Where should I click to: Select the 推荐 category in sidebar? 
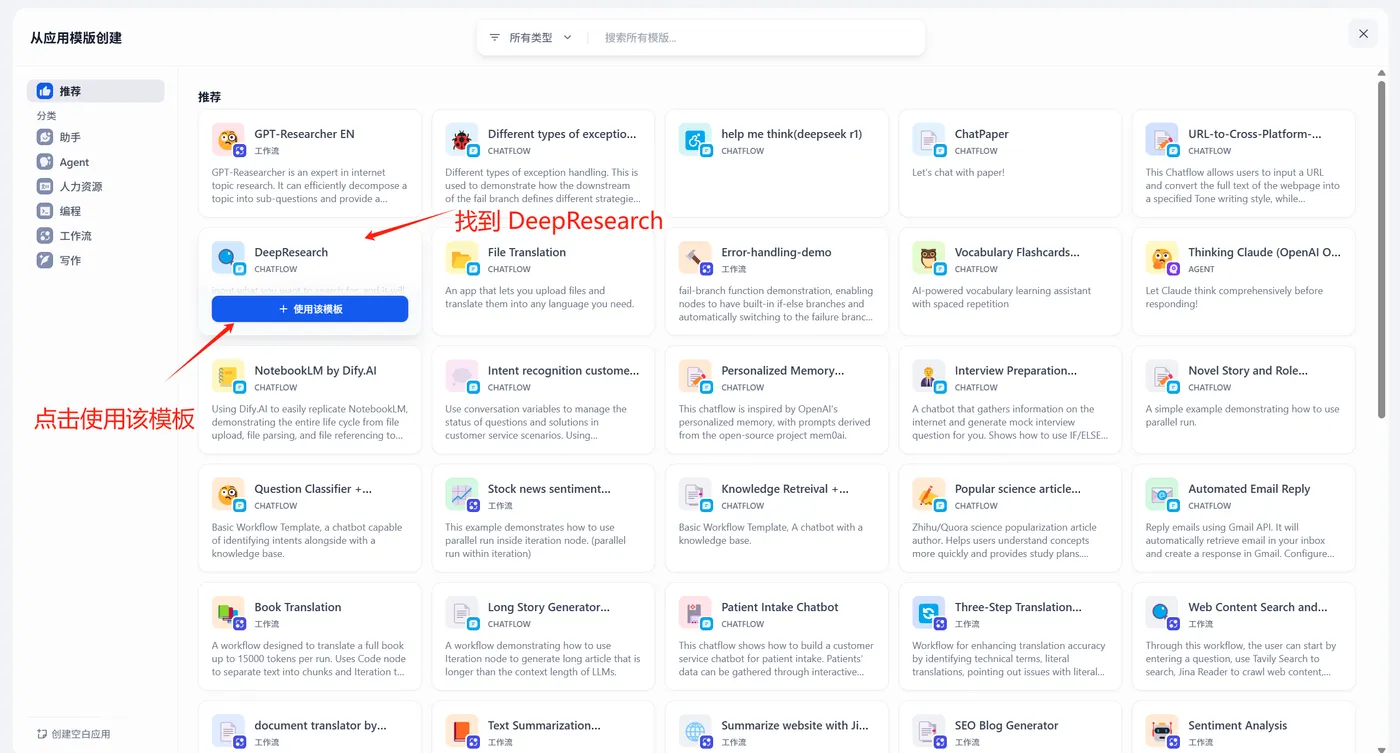tap(96, 91)
